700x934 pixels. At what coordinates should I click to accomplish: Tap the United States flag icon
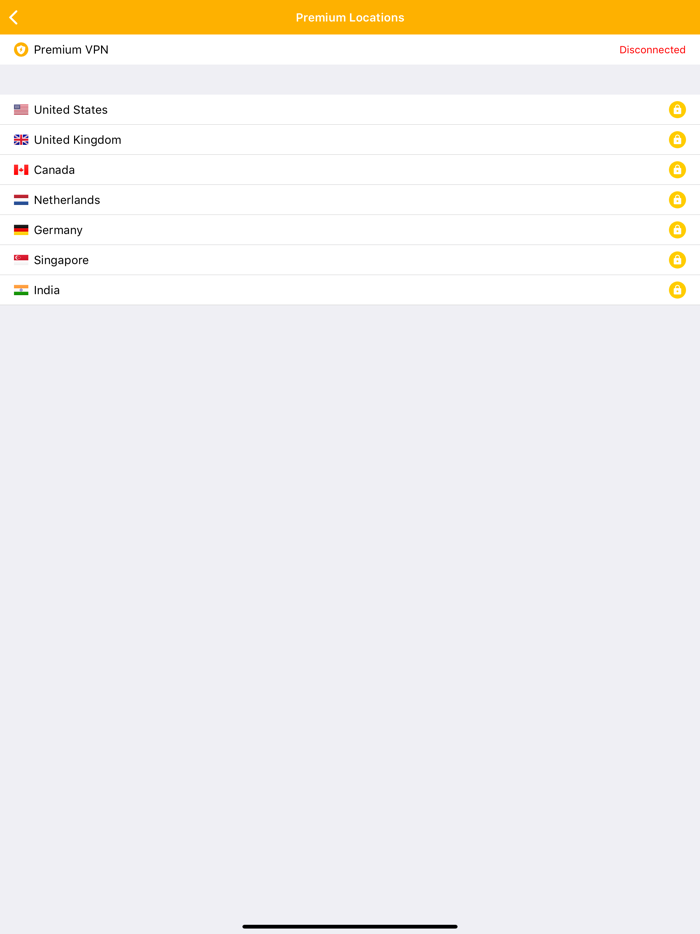[20, 110]
